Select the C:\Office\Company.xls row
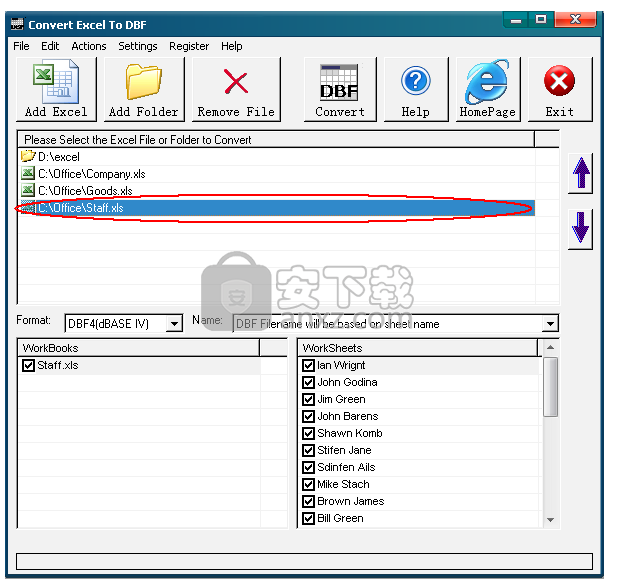 277,174
